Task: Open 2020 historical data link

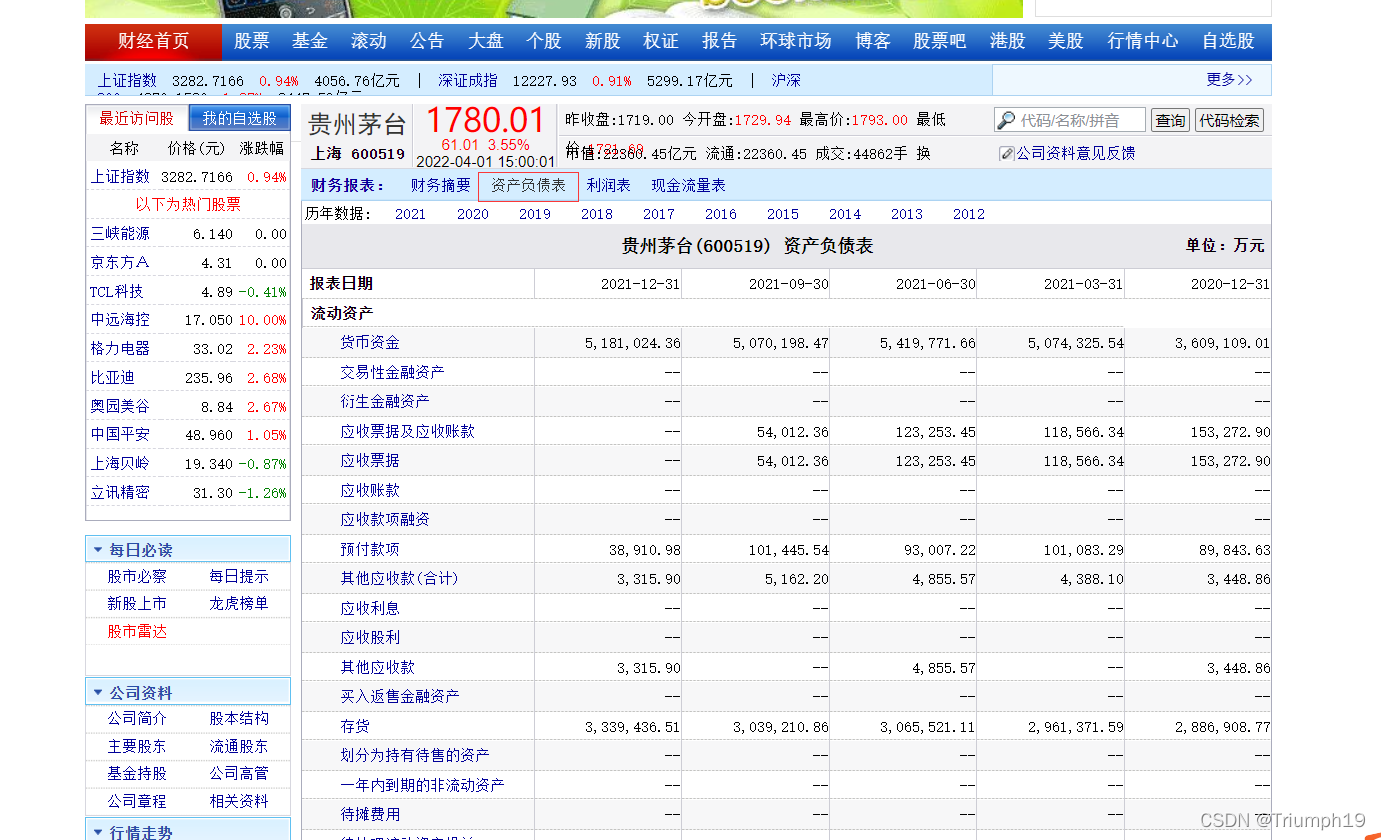Action: [473, 214]
